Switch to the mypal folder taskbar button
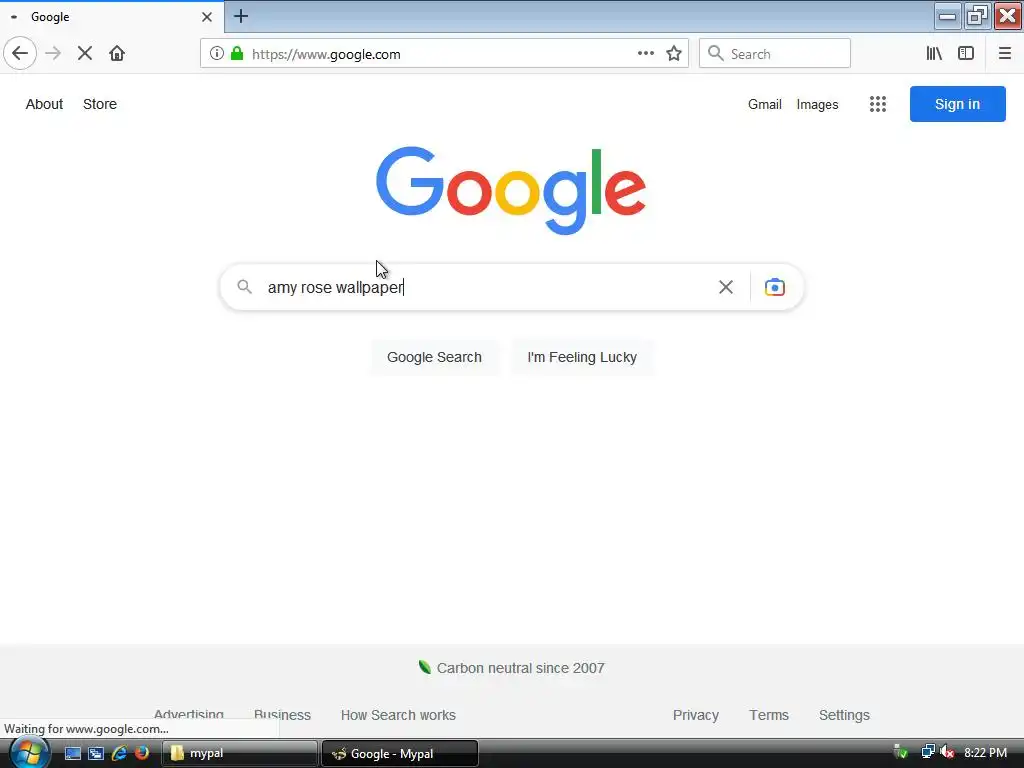Screen dimensions: 1024x768 click(x=240, y=753)
